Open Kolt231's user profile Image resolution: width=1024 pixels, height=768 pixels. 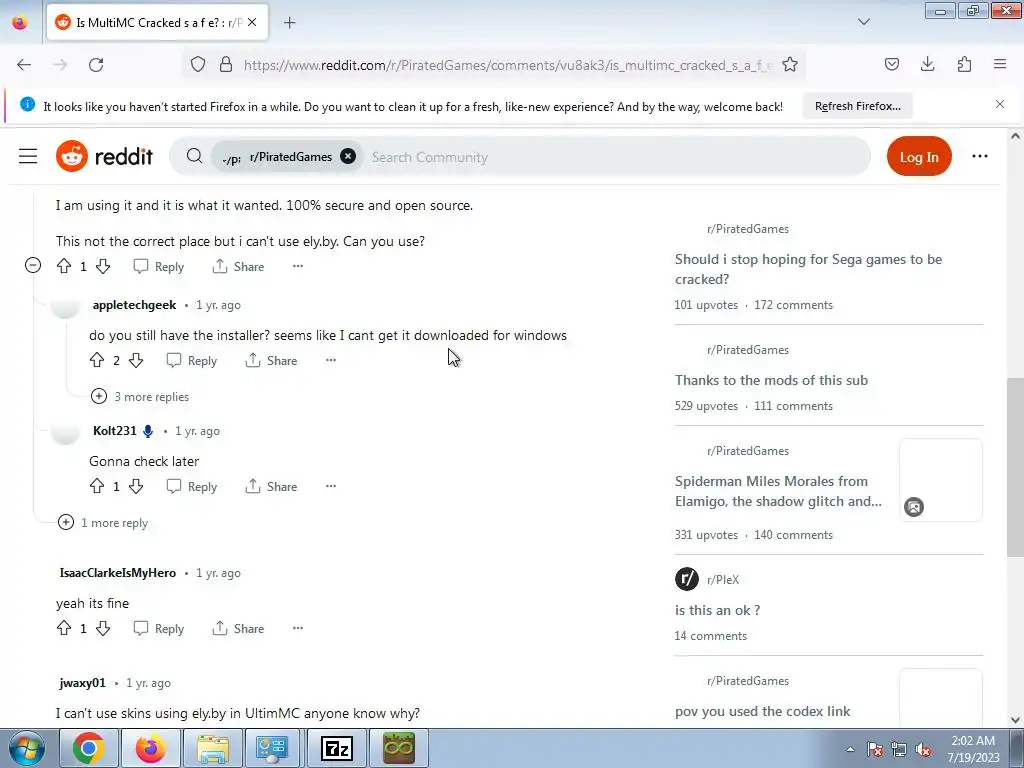[115, 431]
